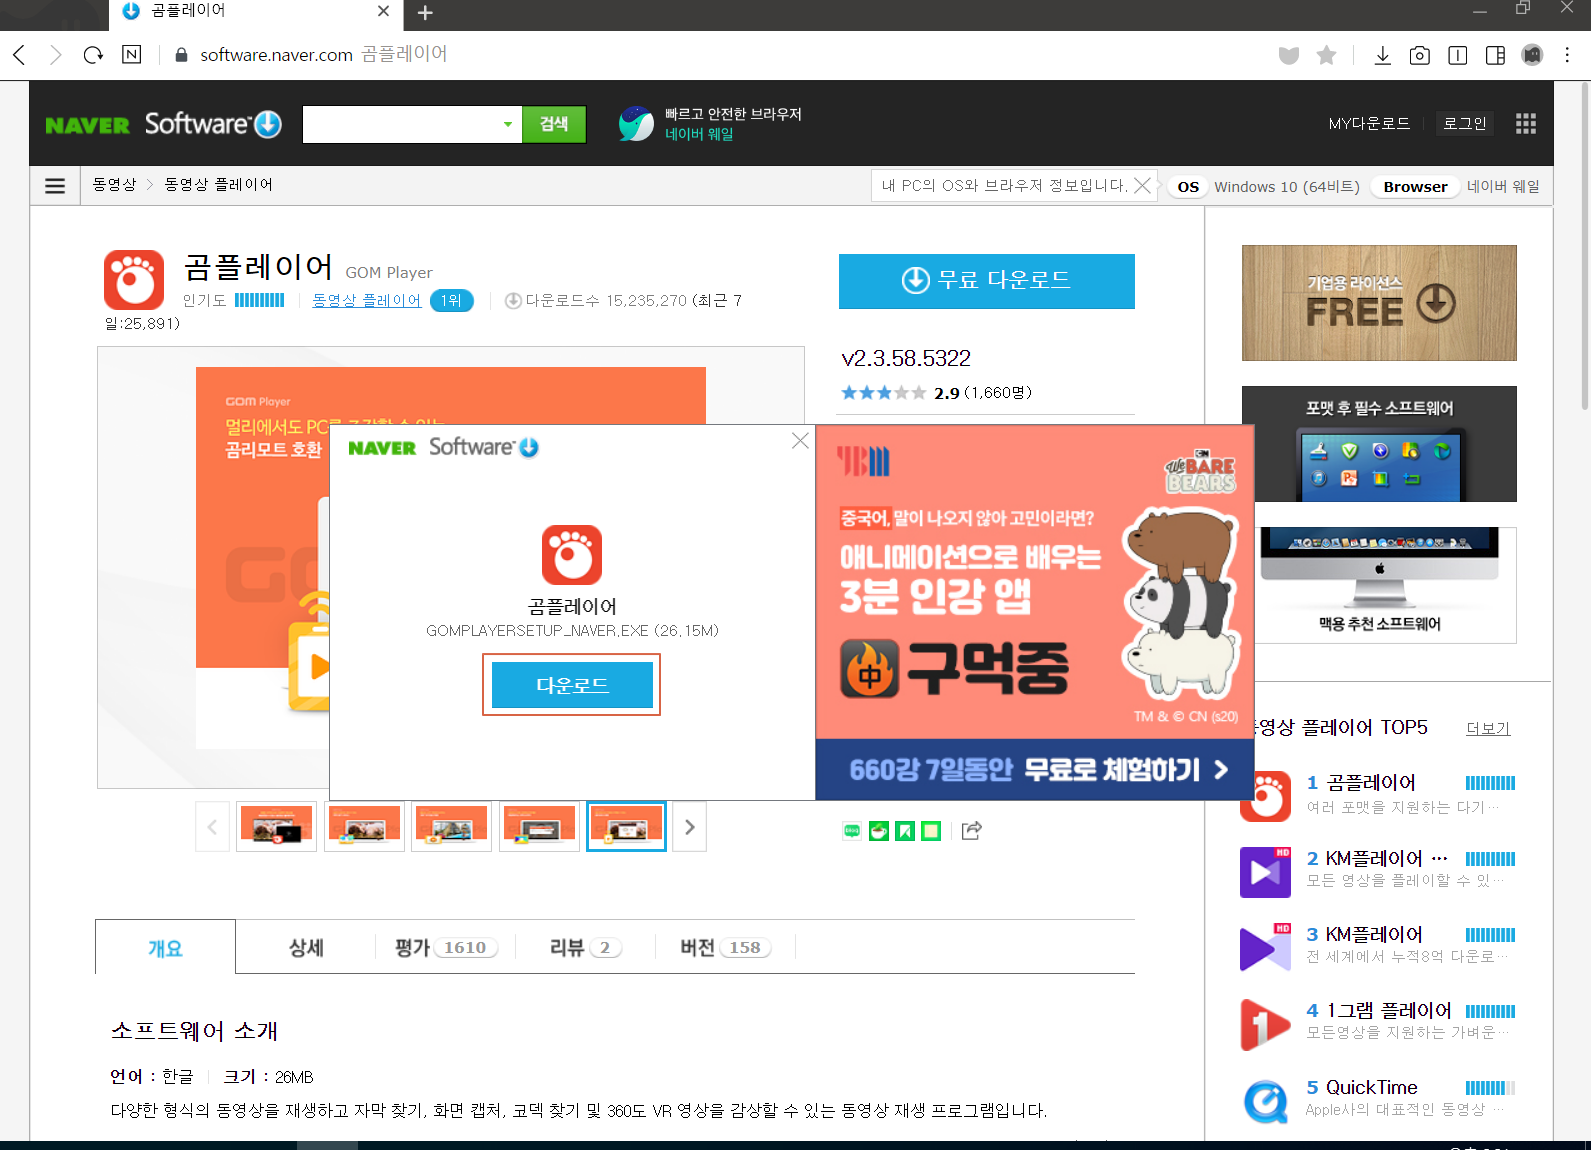Screen dimensions: 1591x1150
Task: Go back with browser back arrow
Action: 19,55
